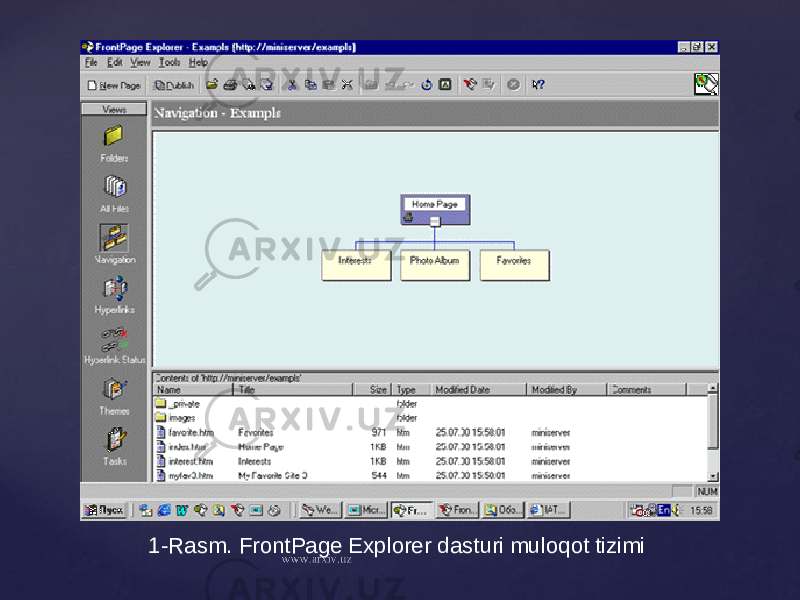Screen dimensions: 800x600
Task: Open Hyperlink Status view
Action: 114,345
